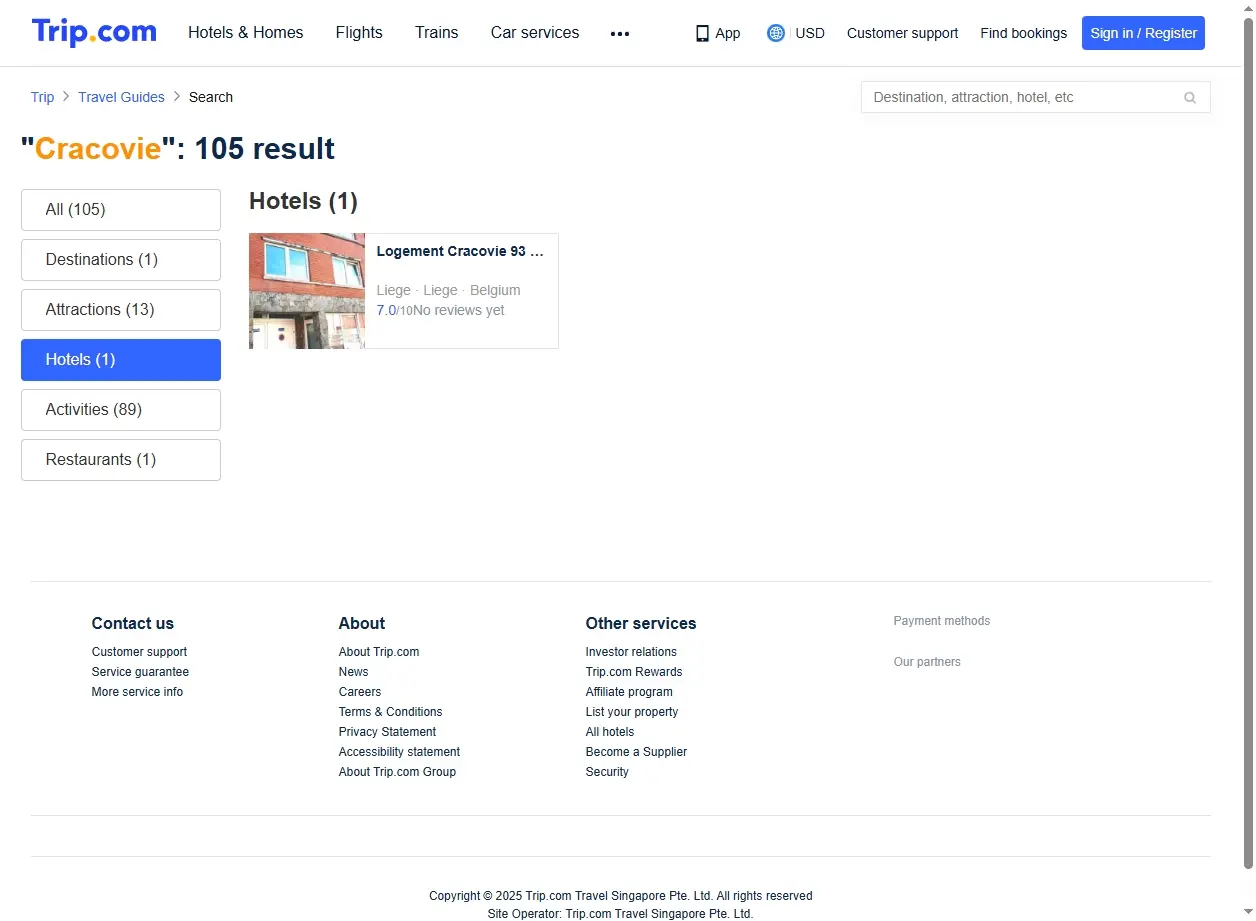The width and height of the screenshot is (1256, 921).
Task: Open Investor relations link
Action: 631,652
